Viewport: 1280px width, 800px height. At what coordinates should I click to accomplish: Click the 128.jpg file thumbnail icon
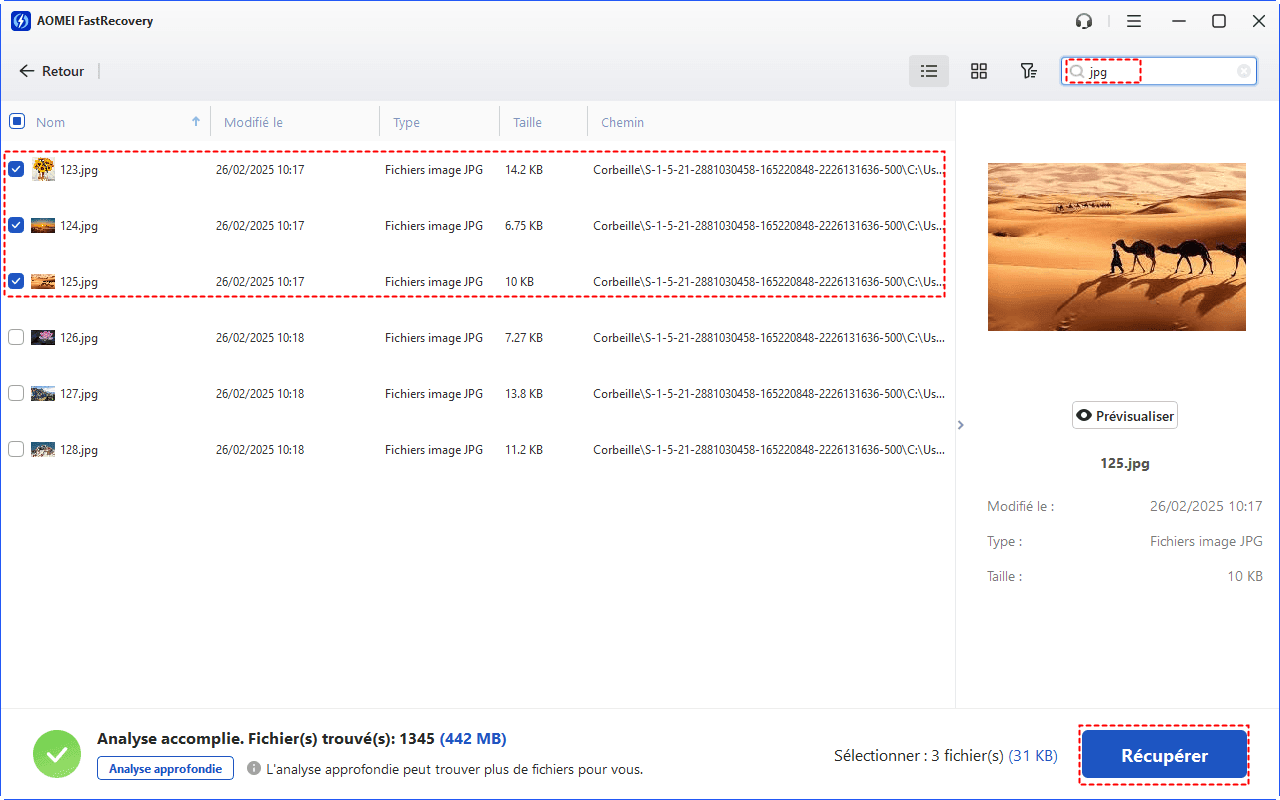[43, 450]
